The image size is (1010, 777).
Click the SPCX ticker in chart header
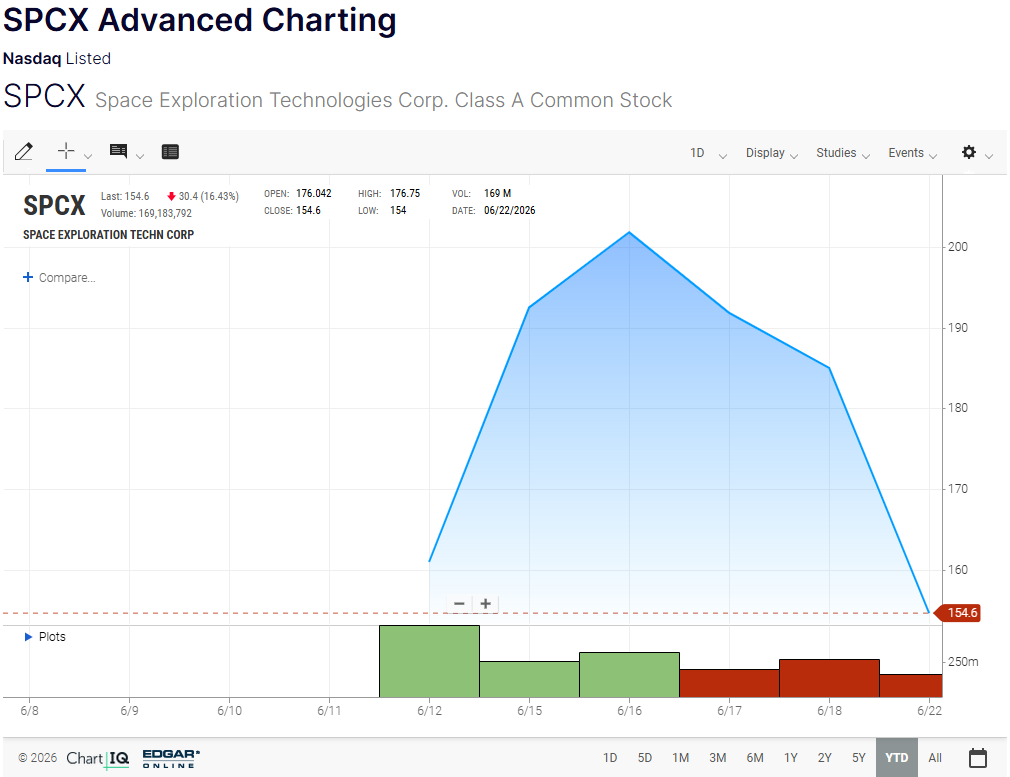[54, 206]
